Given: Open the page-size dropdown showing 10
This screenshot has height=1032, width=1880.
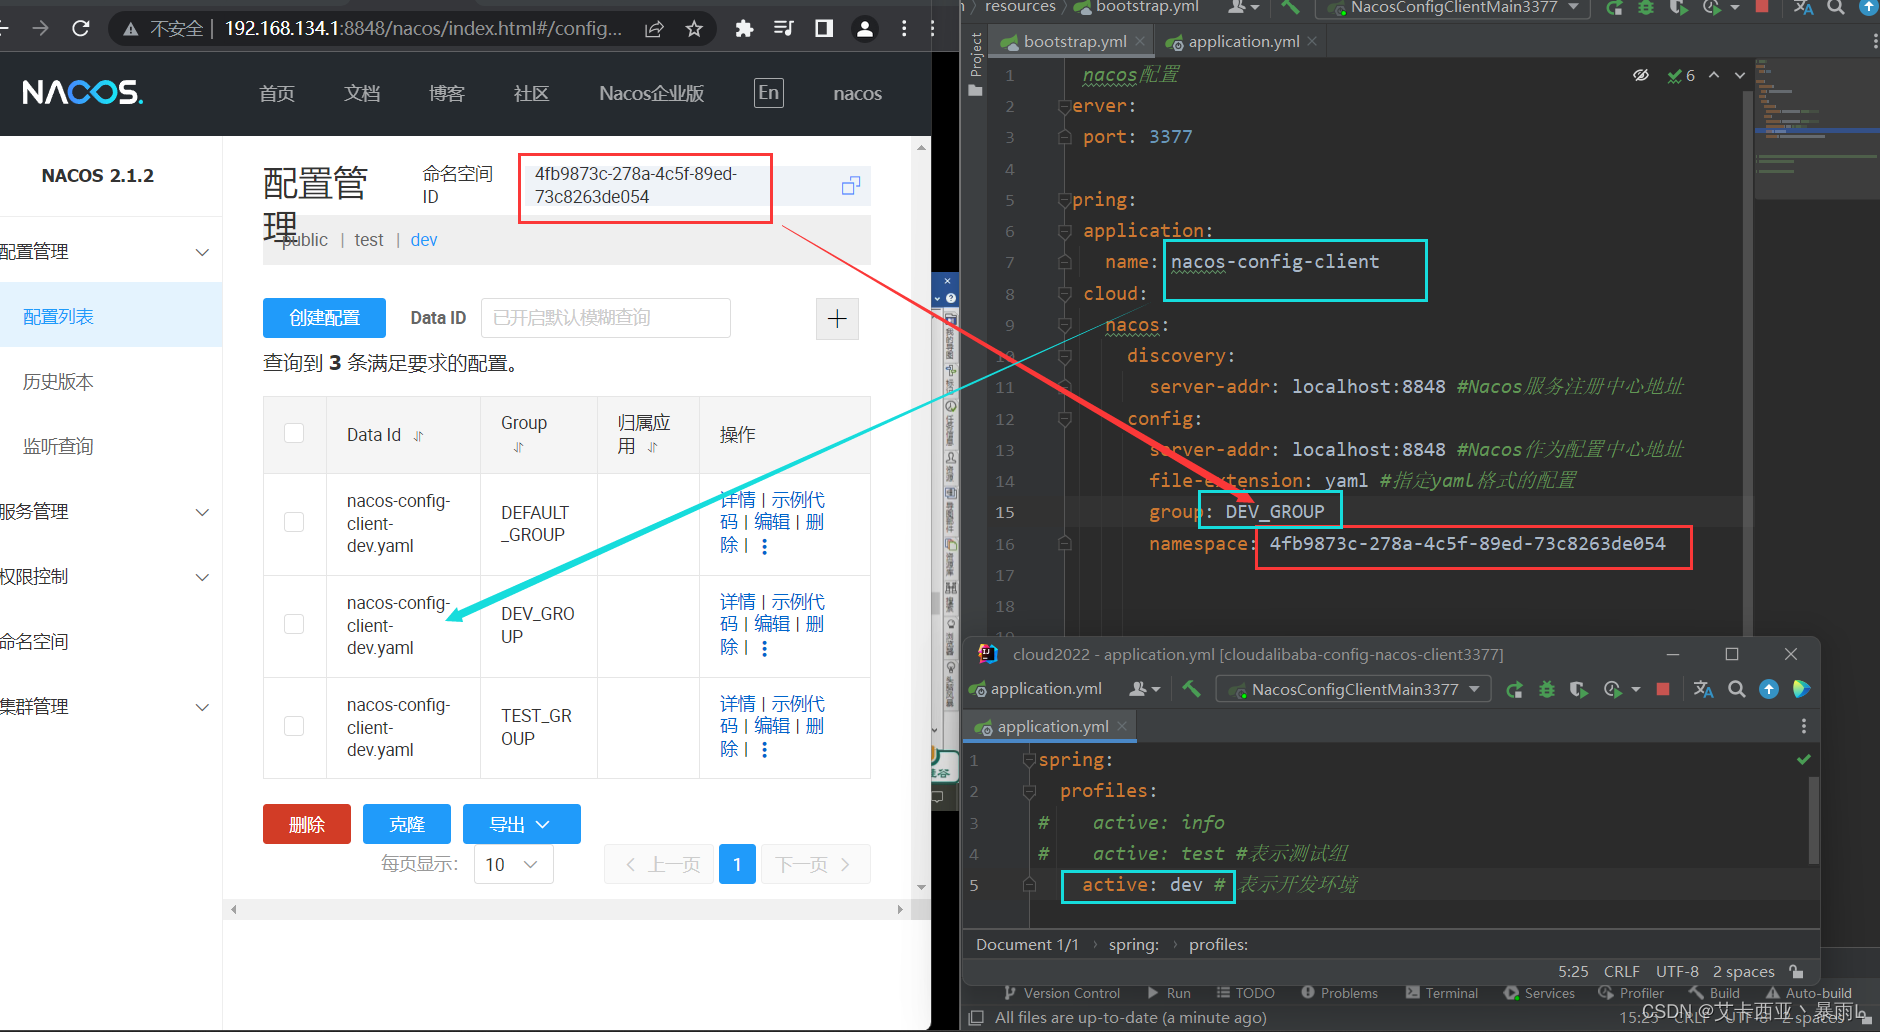Looking at the screenshot, I should tap(513, 864).
